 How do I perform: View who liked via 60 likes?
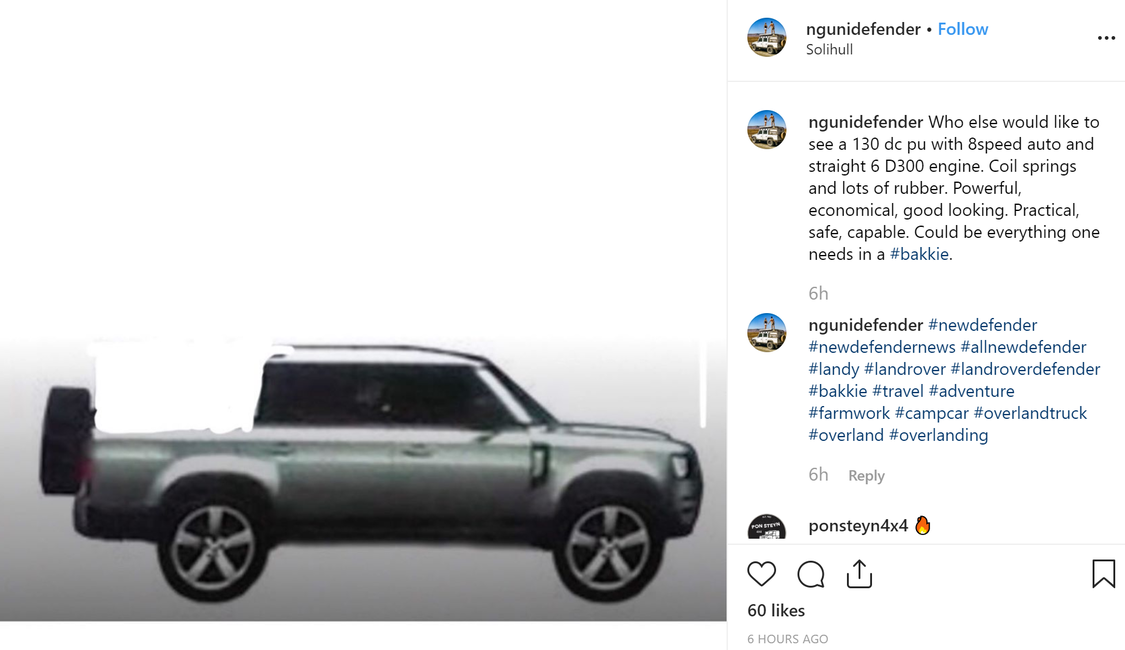[776, 611]
